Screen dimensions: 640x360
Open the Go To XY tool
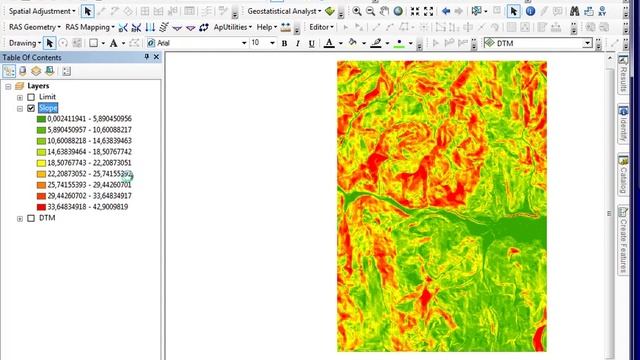602,11
